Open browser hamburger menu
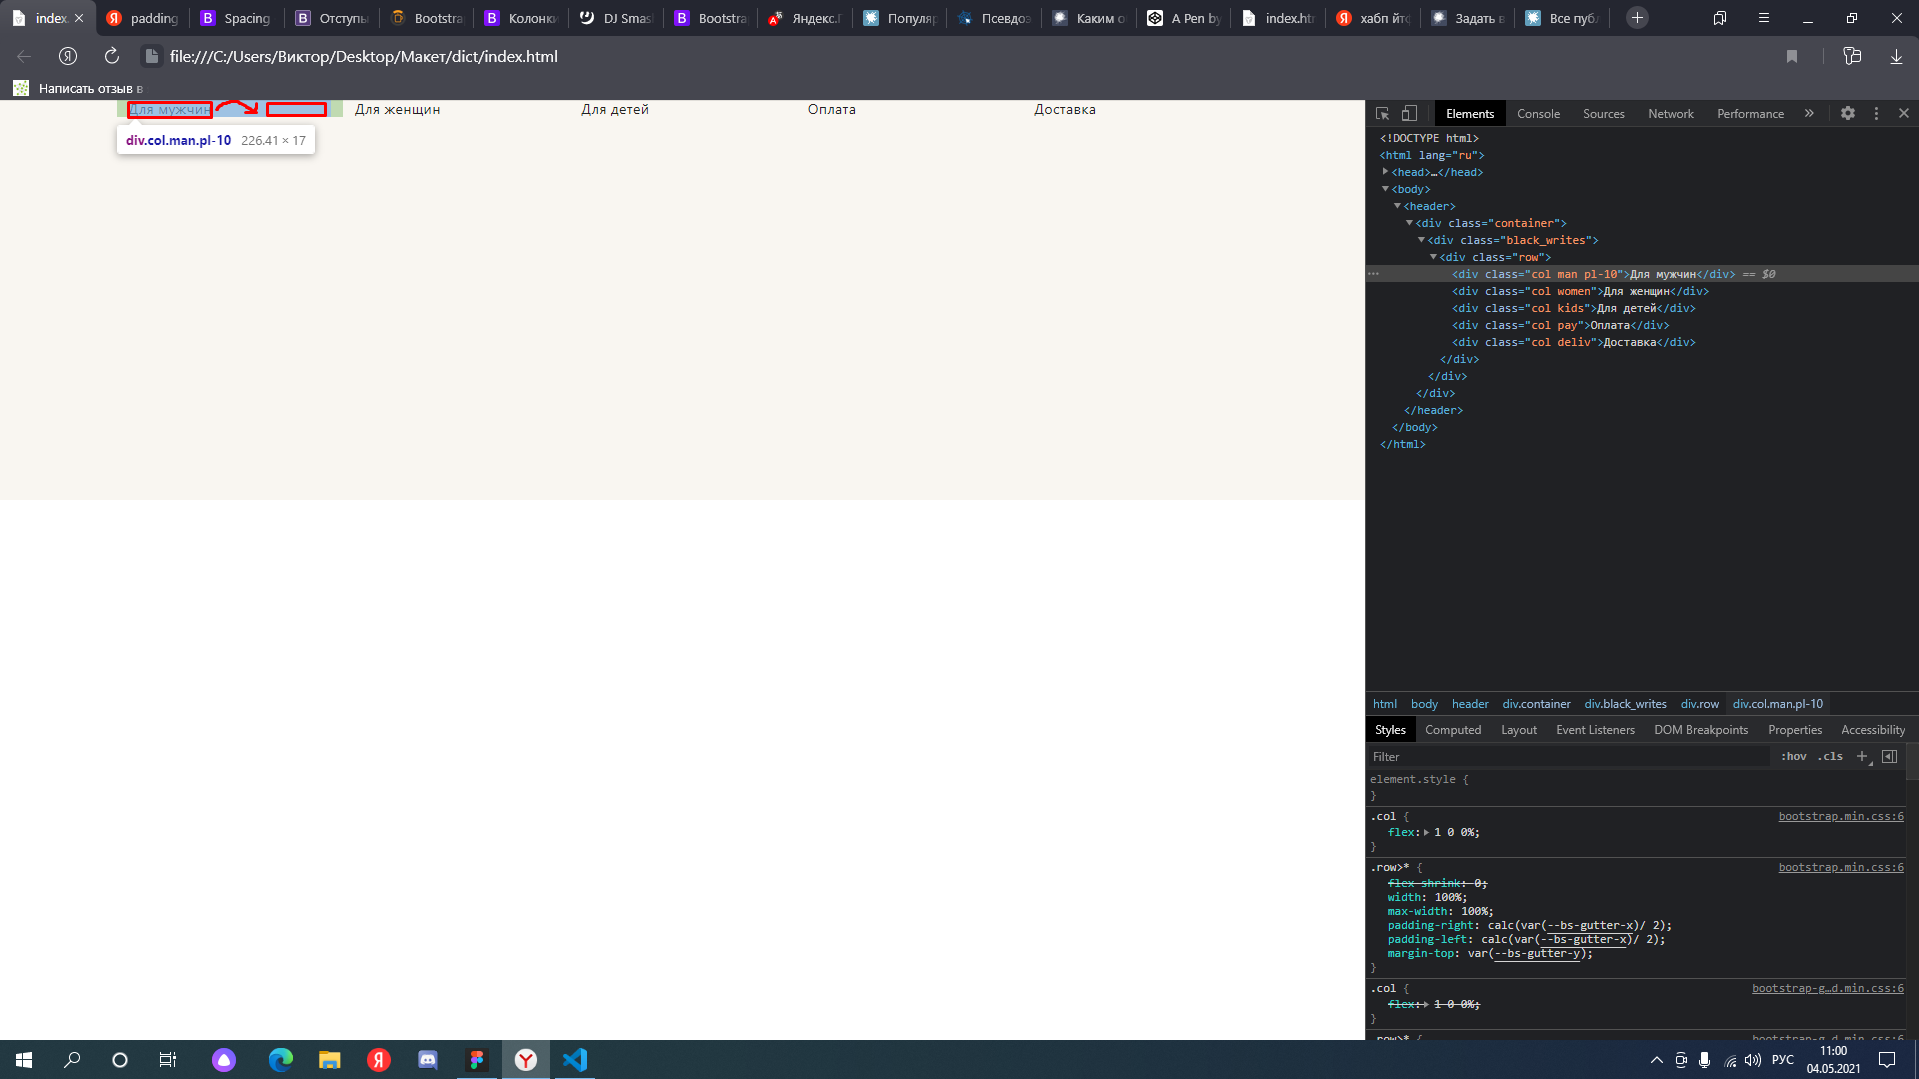The width and height of the screenshot is (1919, 1079). pyautogui.click(x=1764, y=18)
